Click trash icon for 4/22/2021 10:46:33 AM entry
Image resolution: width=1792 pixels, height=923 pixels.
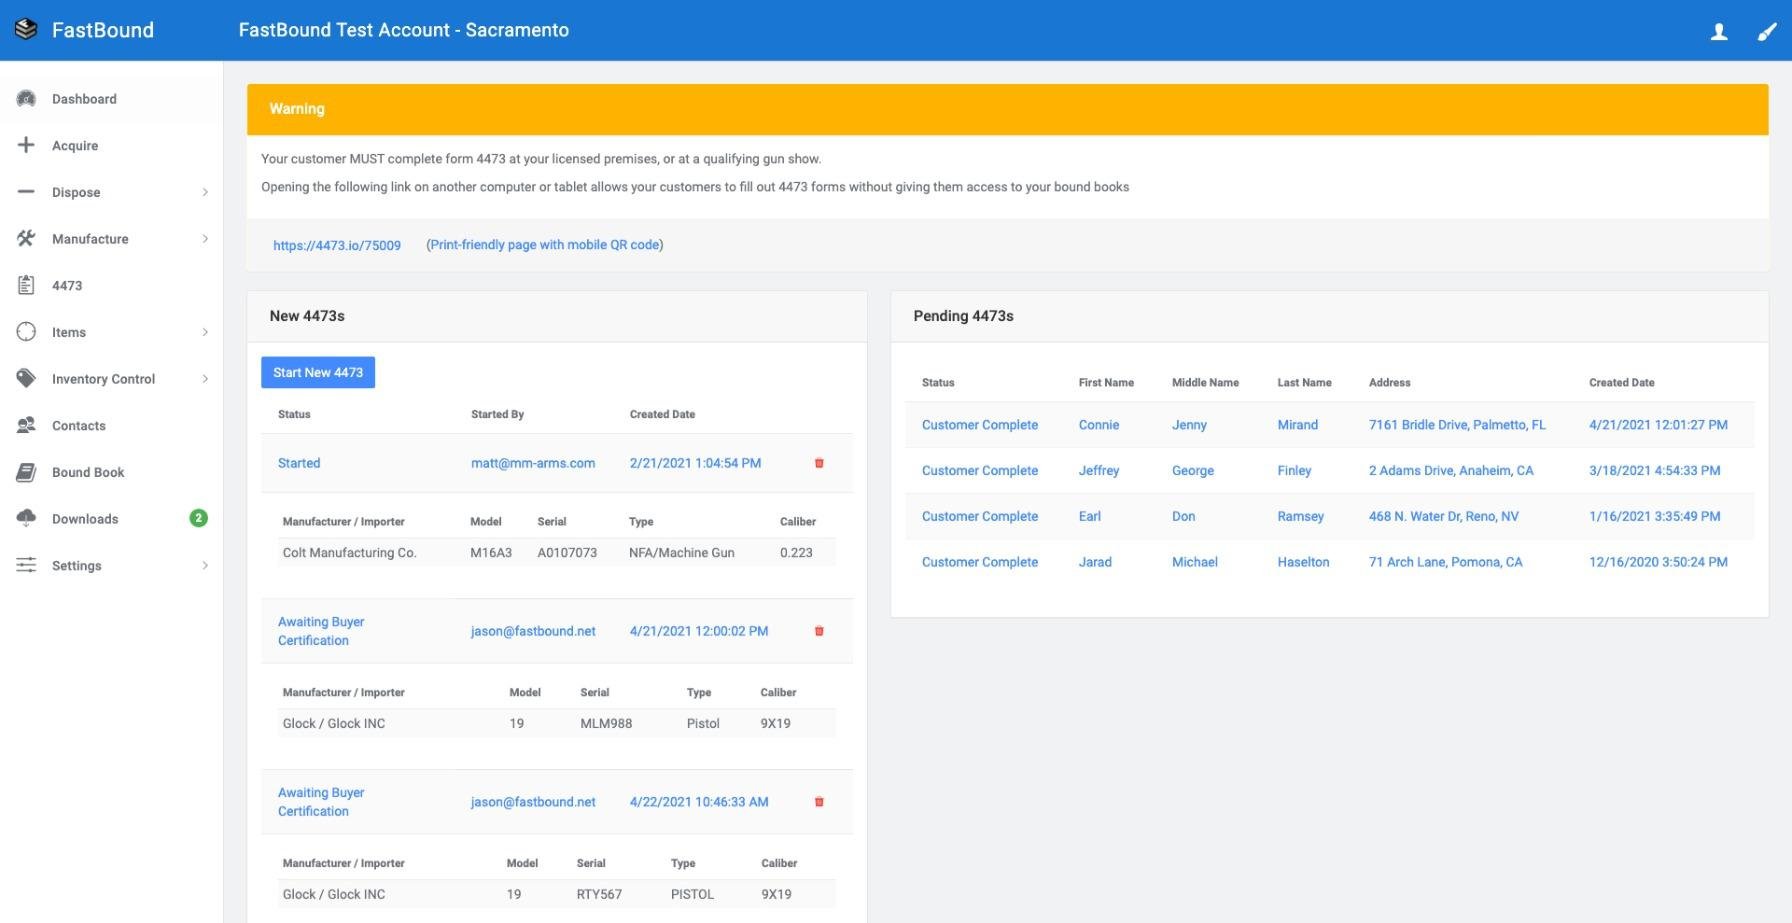click(819, 802)
